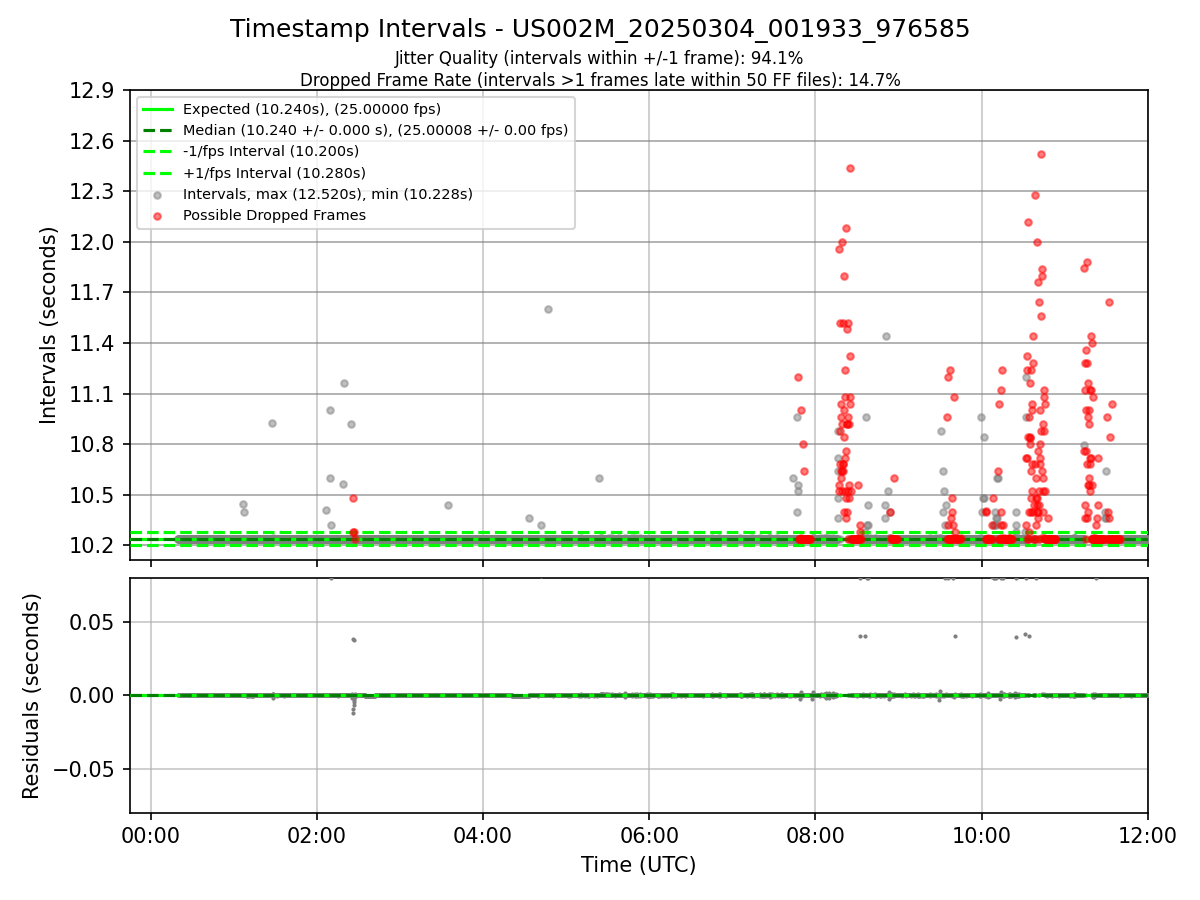This screenshot has height=900, width=1200.
Task: Click the 'Time (UTC)' x-axis label
Action: 638,865
